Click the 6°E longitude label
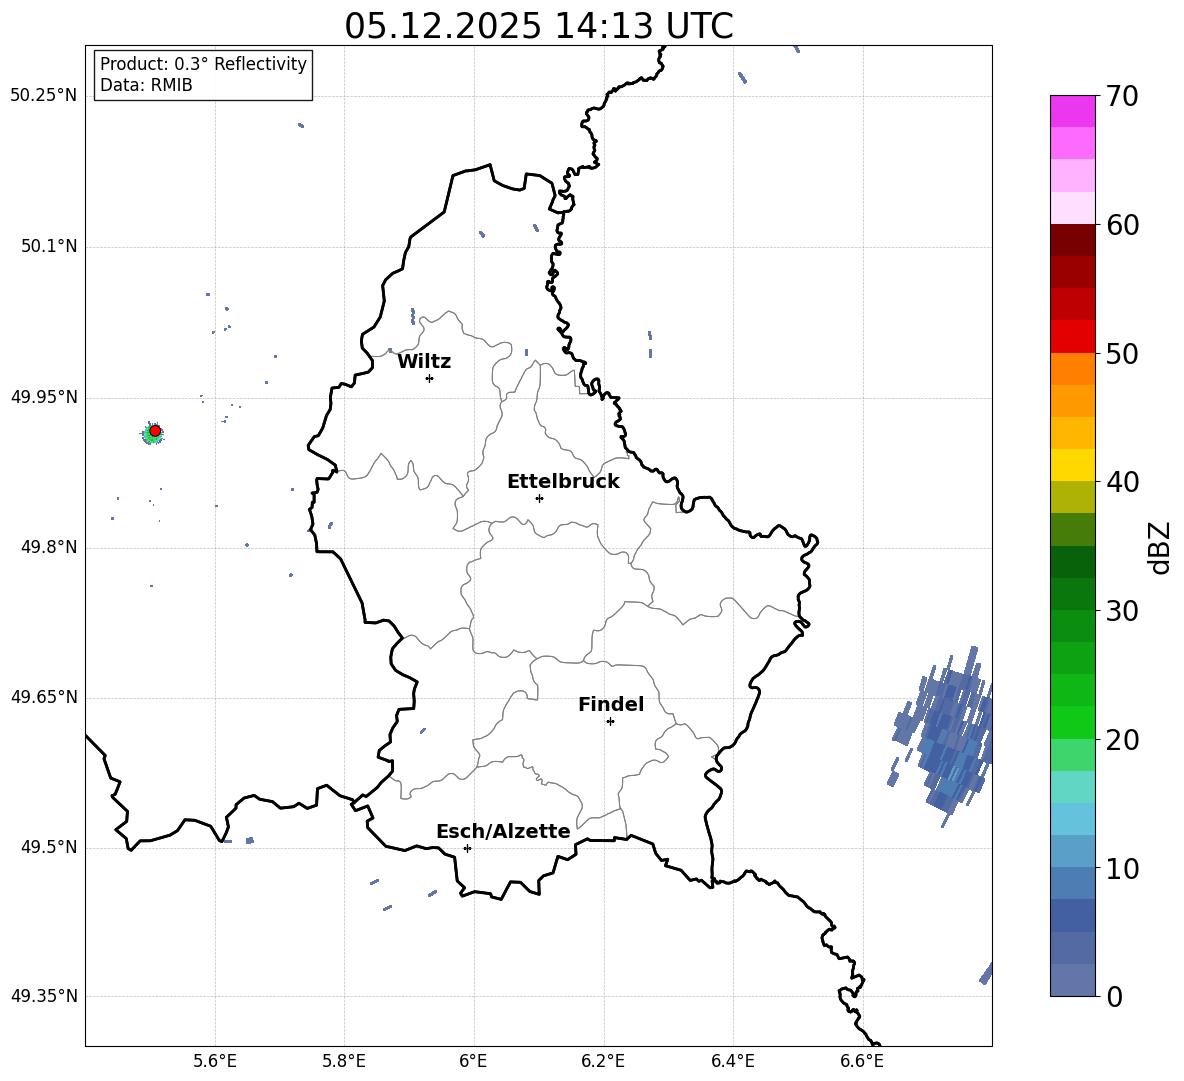Viewport: 1184px width, 1081px height. (x=473, y=1061)
